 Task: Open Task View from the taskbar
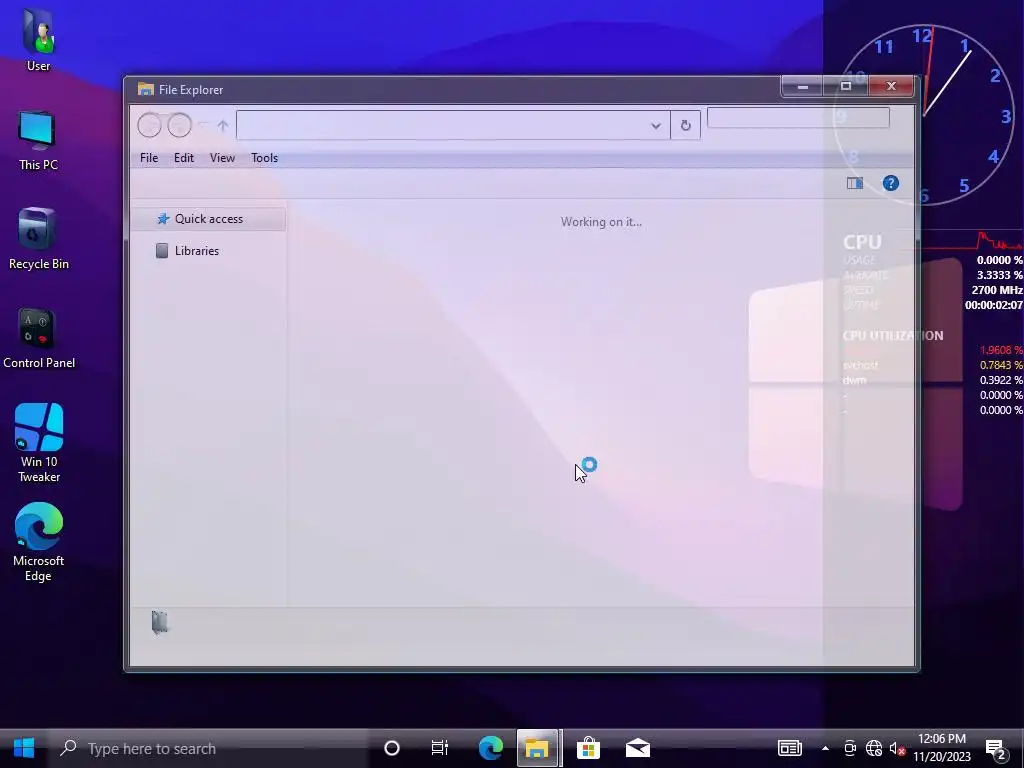coord(440,748)
